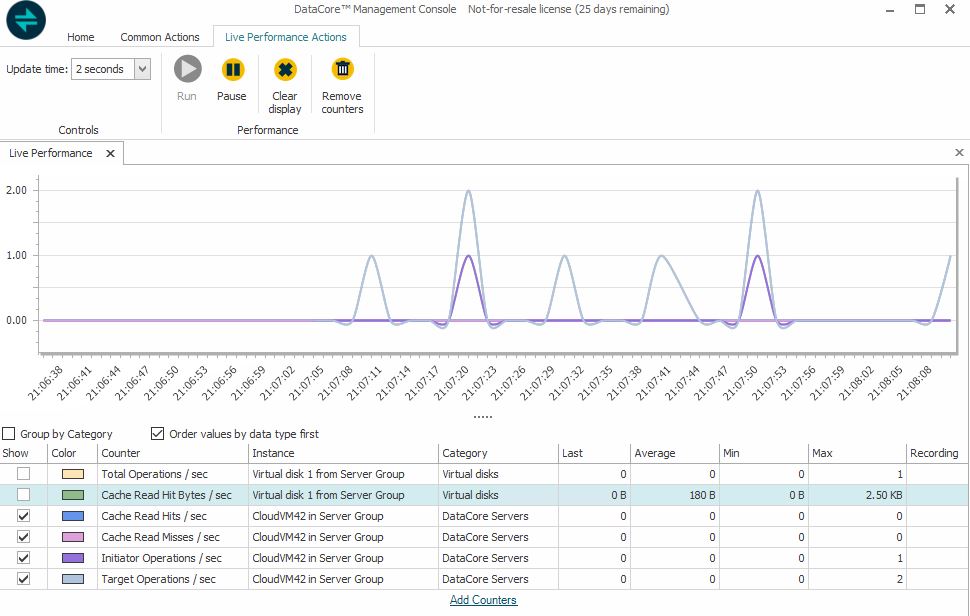Click the Remove counters trash icon
Viewport: 970px width, 616px height.
(x=342, y=70)
